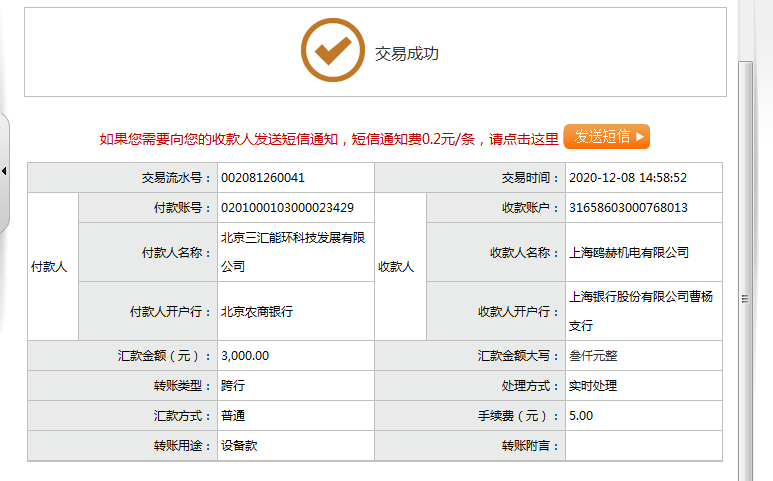
Task: Click payer bank 北京农商银行
Action: (x=257, y=312)
